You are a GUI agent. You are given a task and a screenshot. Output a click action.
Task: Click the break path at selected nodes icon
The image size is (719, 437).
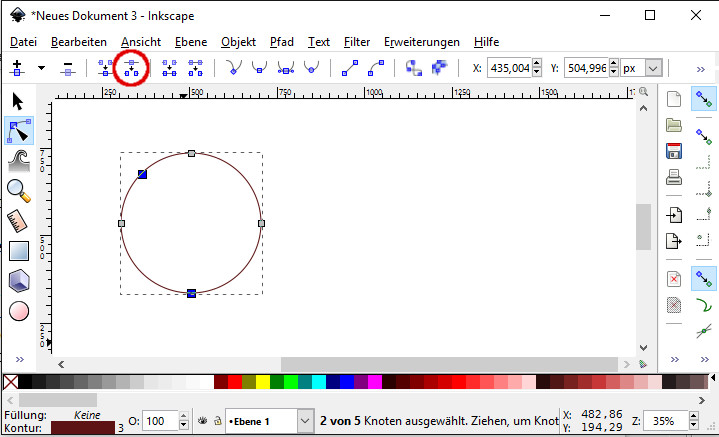pyautogui.click(x=131, y=68)
